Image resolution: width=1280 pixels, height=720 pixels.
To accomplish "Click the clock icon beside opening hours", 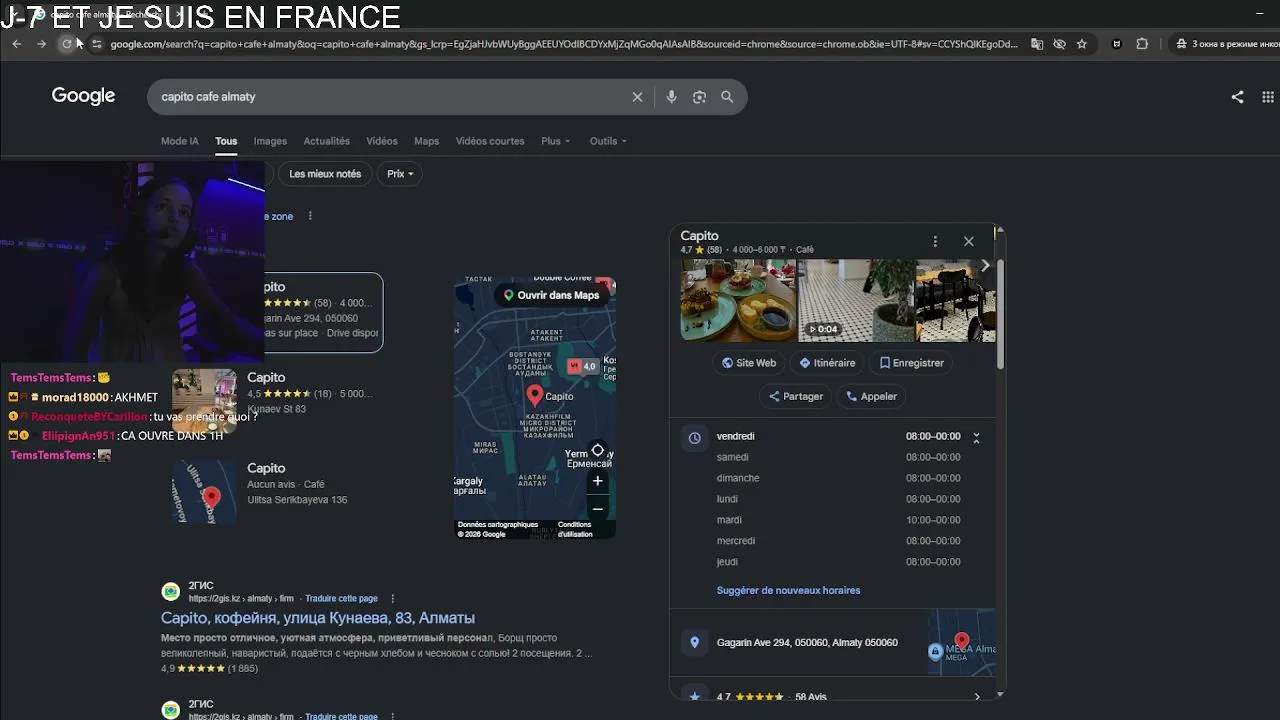I will point(694,437).
